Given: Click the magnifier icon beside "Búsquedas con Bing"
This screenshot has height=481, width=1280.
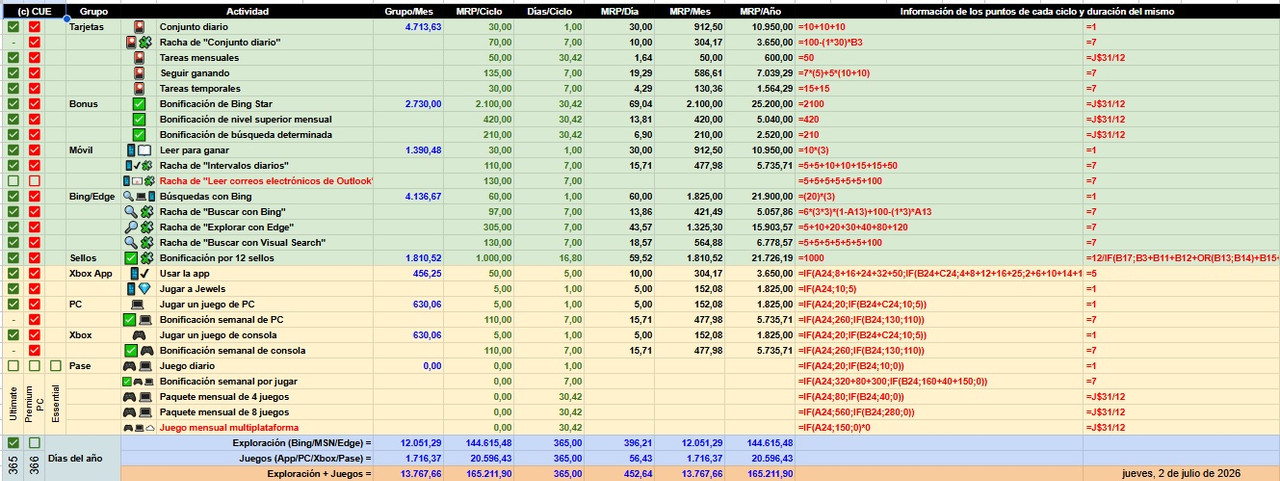Looking at the screenshot, I should point(129,196).
